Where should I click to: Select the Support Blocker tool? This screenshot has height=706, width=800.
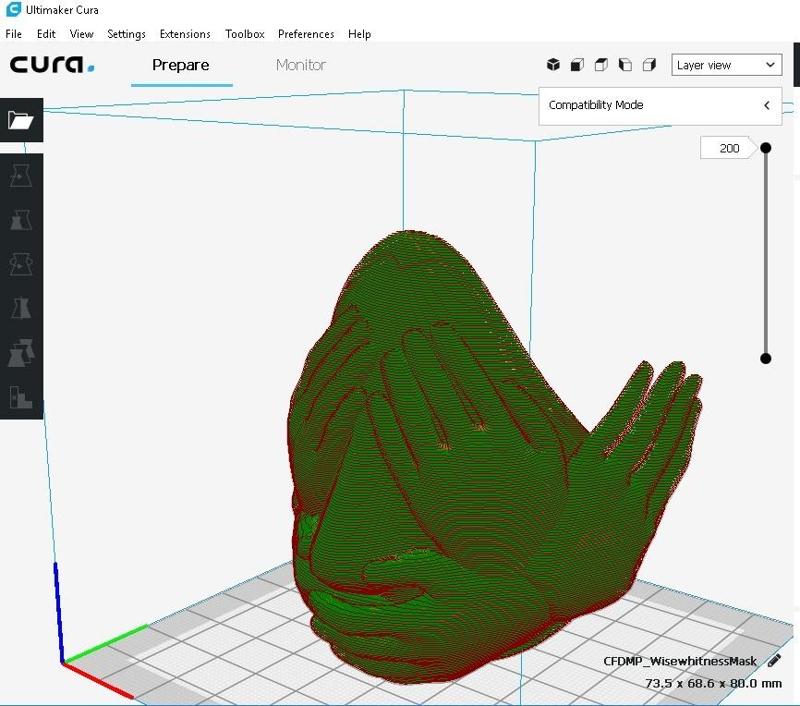(21, 396)
